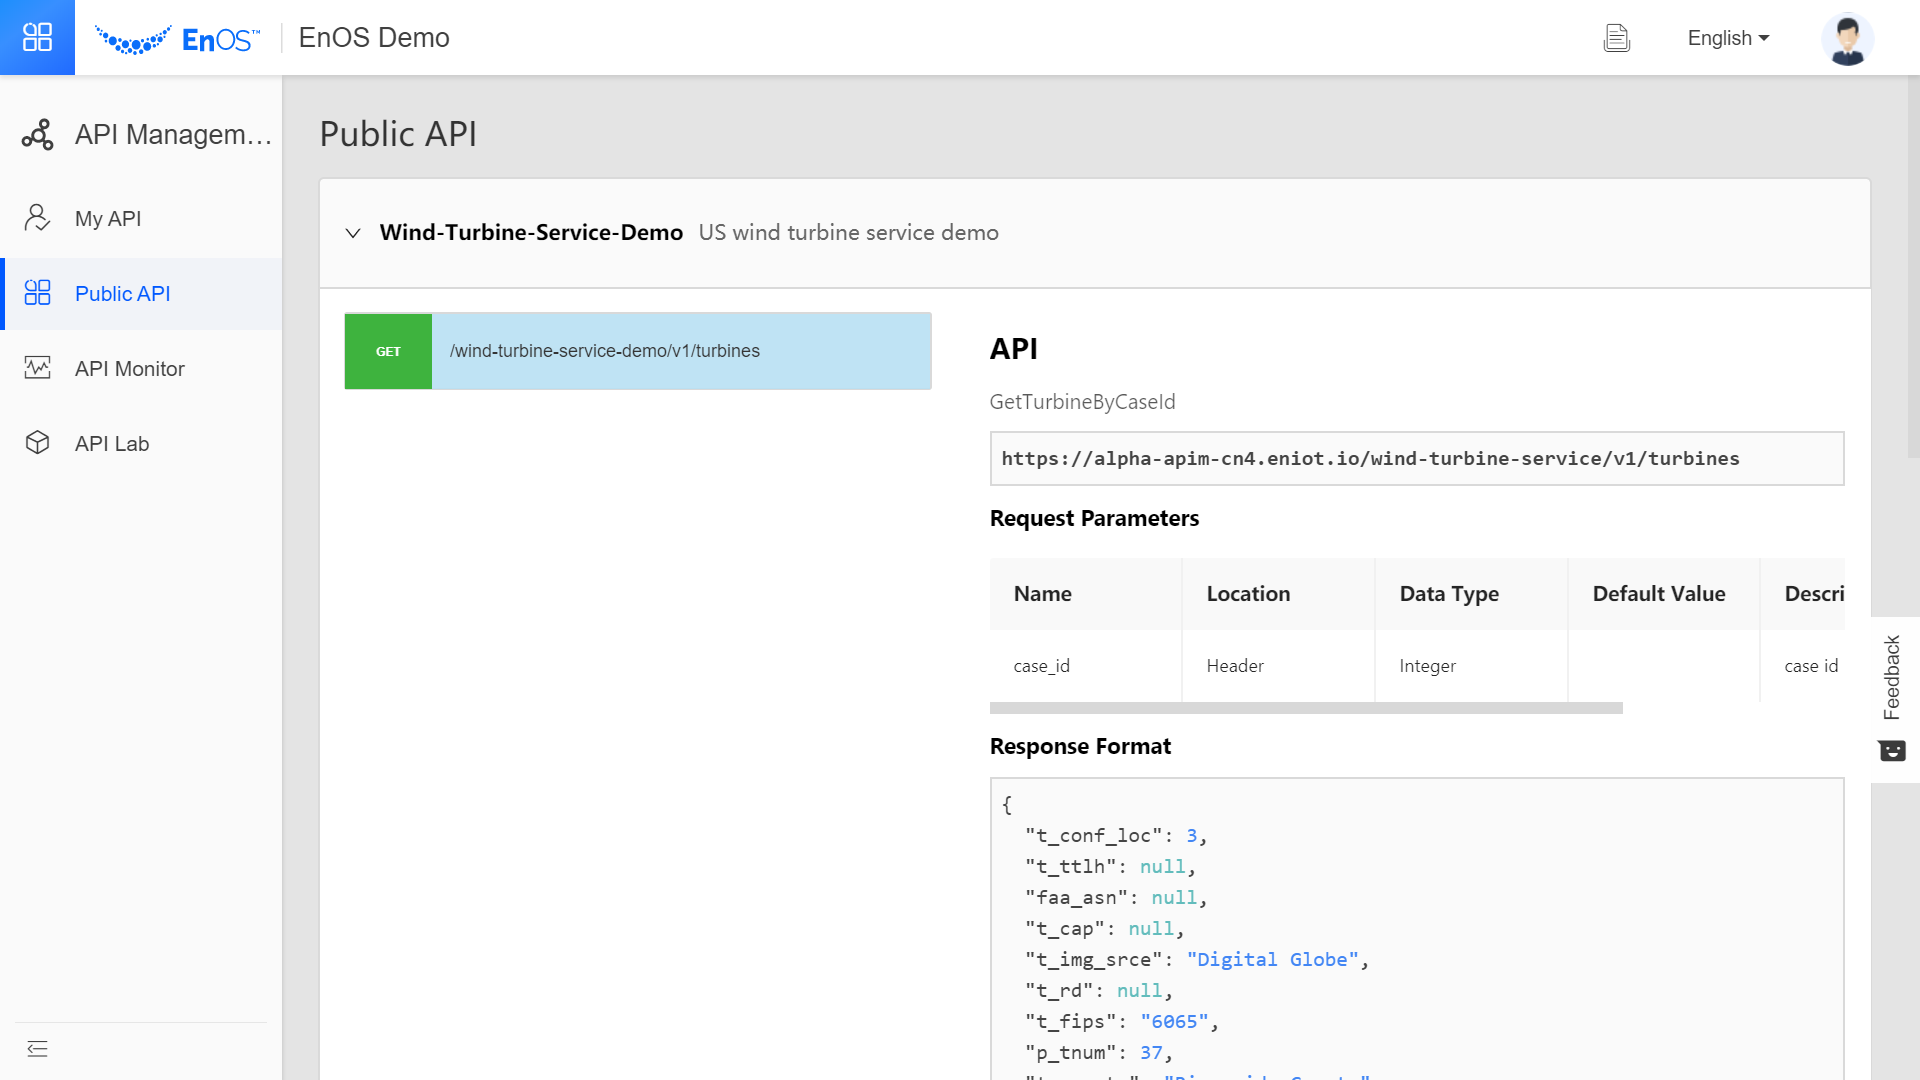Click the grid/apps icon top-left corner
The height and width of the screenshot is (1080, 1920).
click(x=37, y=37)
